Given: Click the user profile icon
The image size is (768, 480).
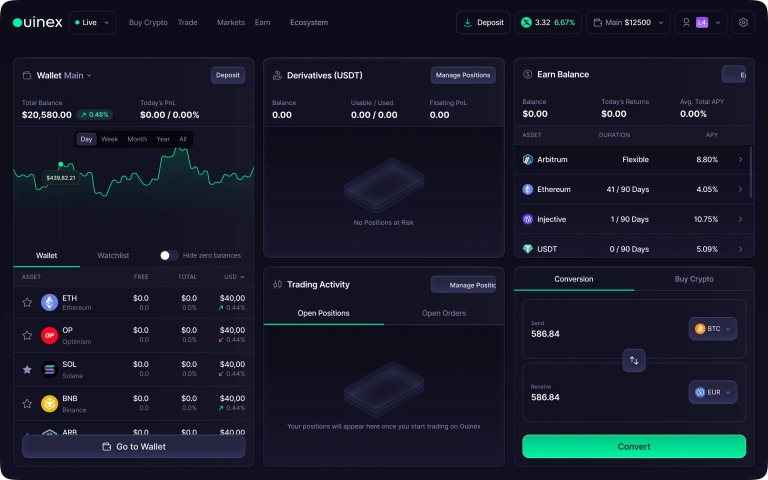Looking at the screenshot, I should [686, 23].
